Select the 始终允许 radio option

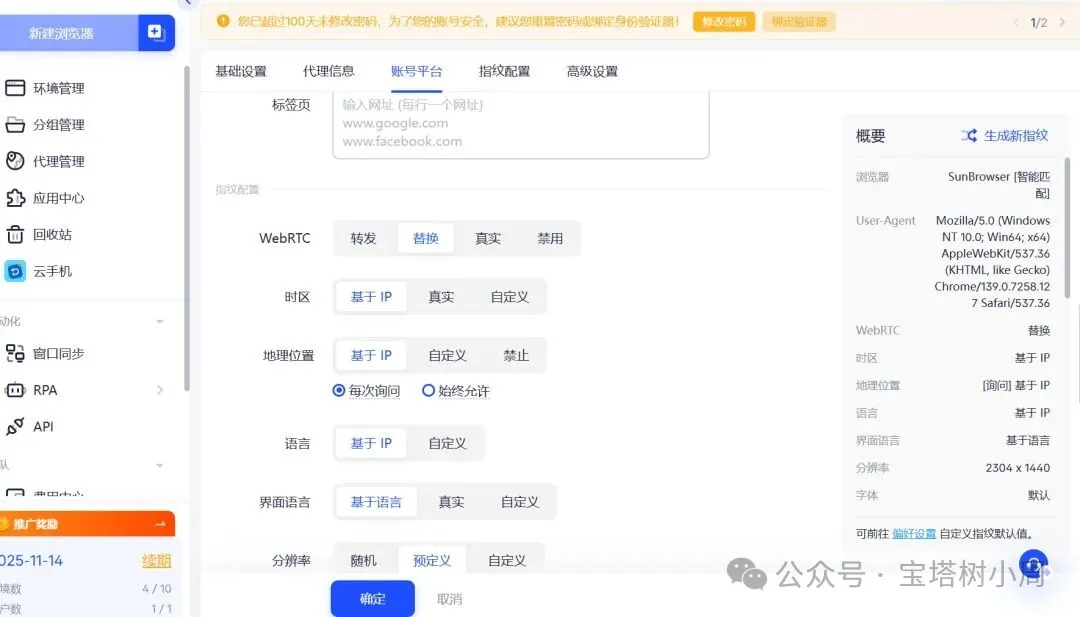[429, 391]
